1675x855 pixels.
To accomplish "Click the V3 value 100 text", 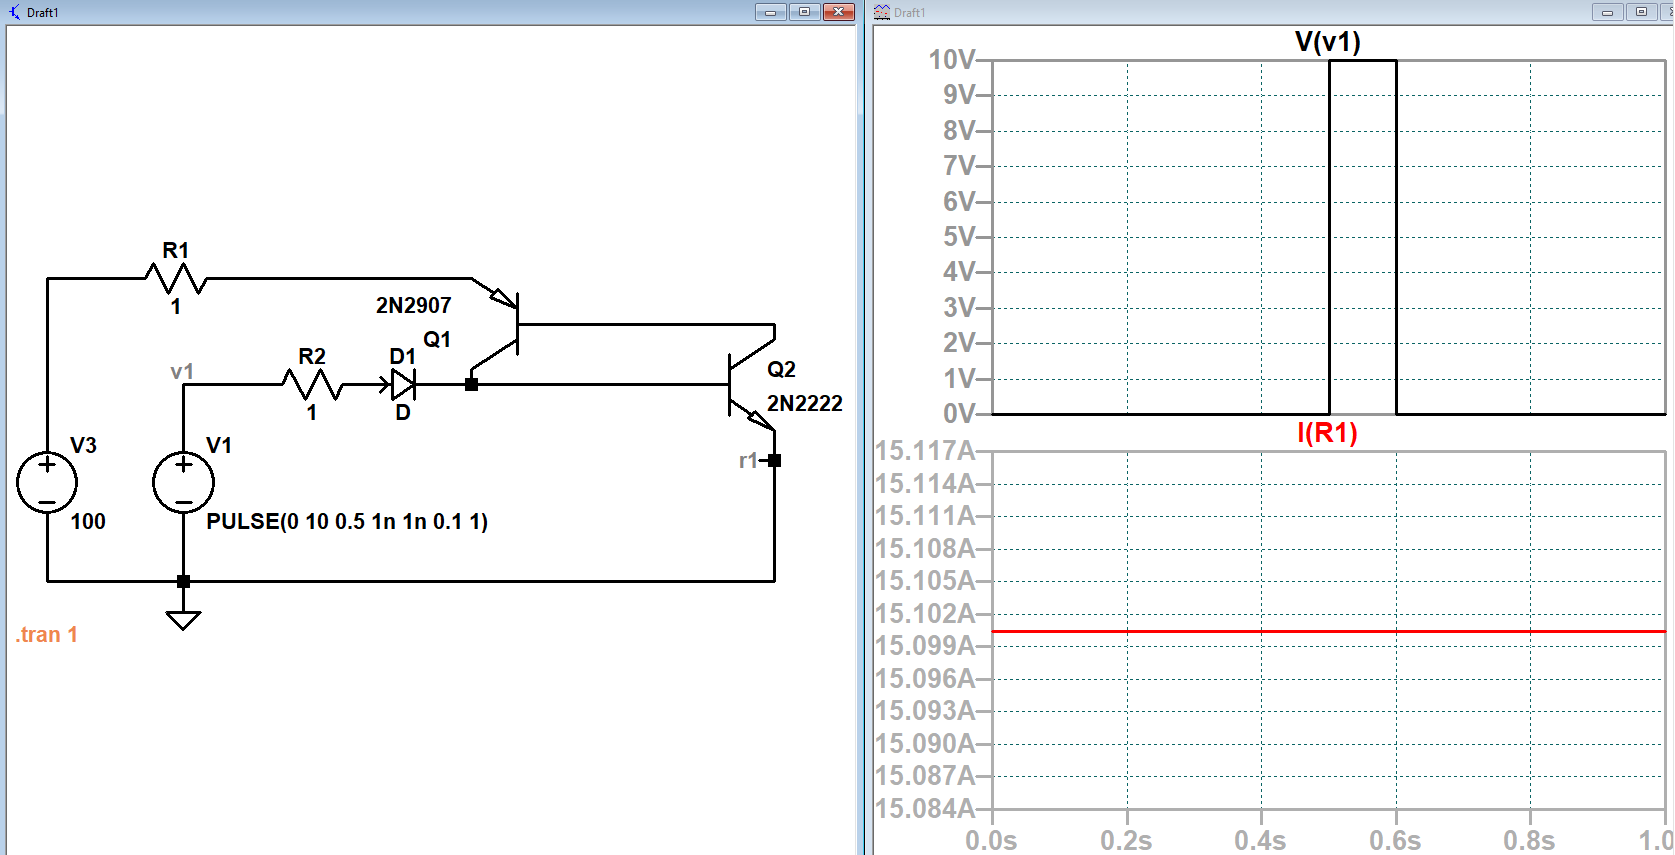I will click(x=88, y=522).
